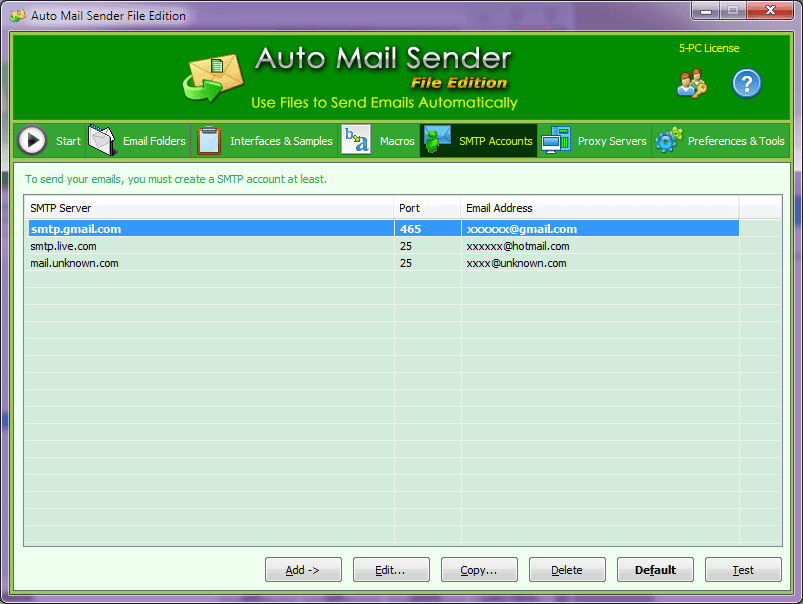Image resolution: width=803 pixels, height=604 pixels.
Task: Sort by the SMTP Server column header
Action: (209, 208)
